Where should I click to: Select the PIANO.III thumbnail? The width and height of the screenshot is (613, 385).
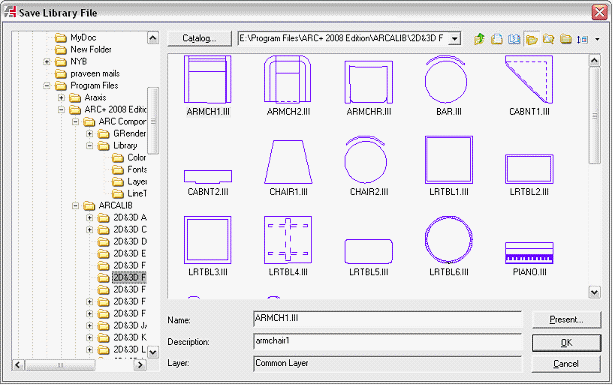pos(529,253)
